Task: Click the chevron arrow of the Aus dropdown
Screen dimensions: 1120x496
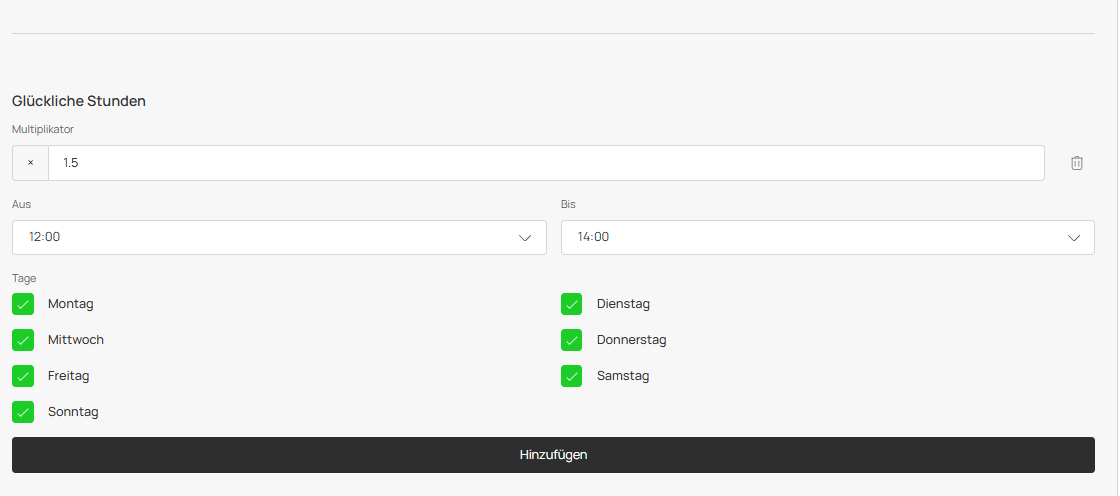Action: (525, 238)
